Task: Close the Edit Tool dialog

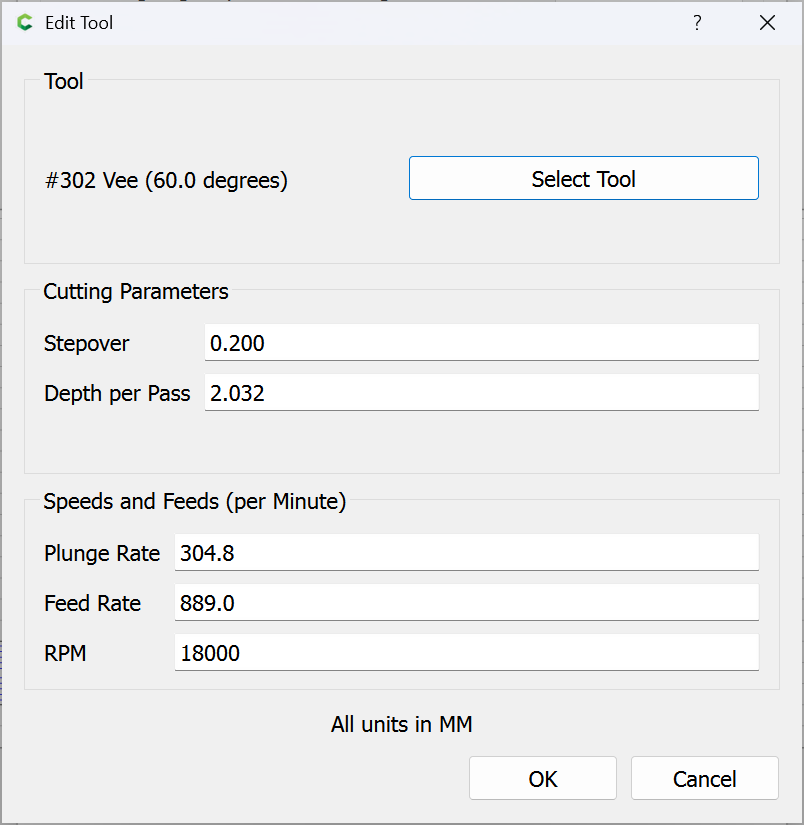Action: tap(767, 22)
